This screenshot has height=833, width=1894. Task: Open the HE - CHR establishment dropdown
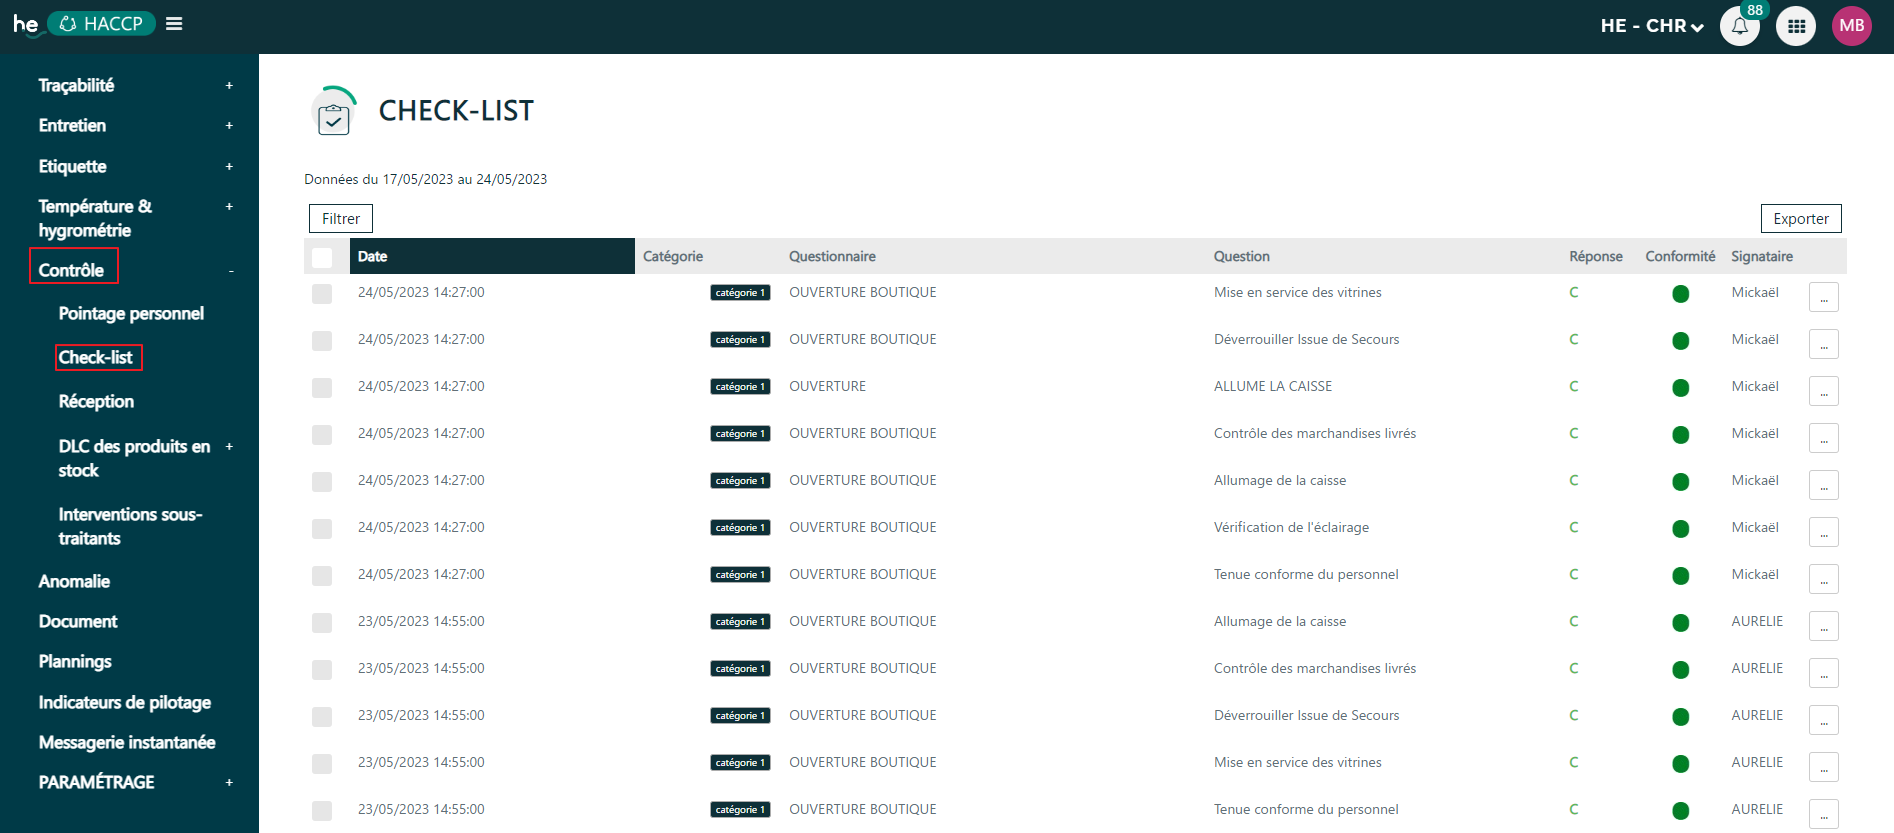coord(1651,26)
